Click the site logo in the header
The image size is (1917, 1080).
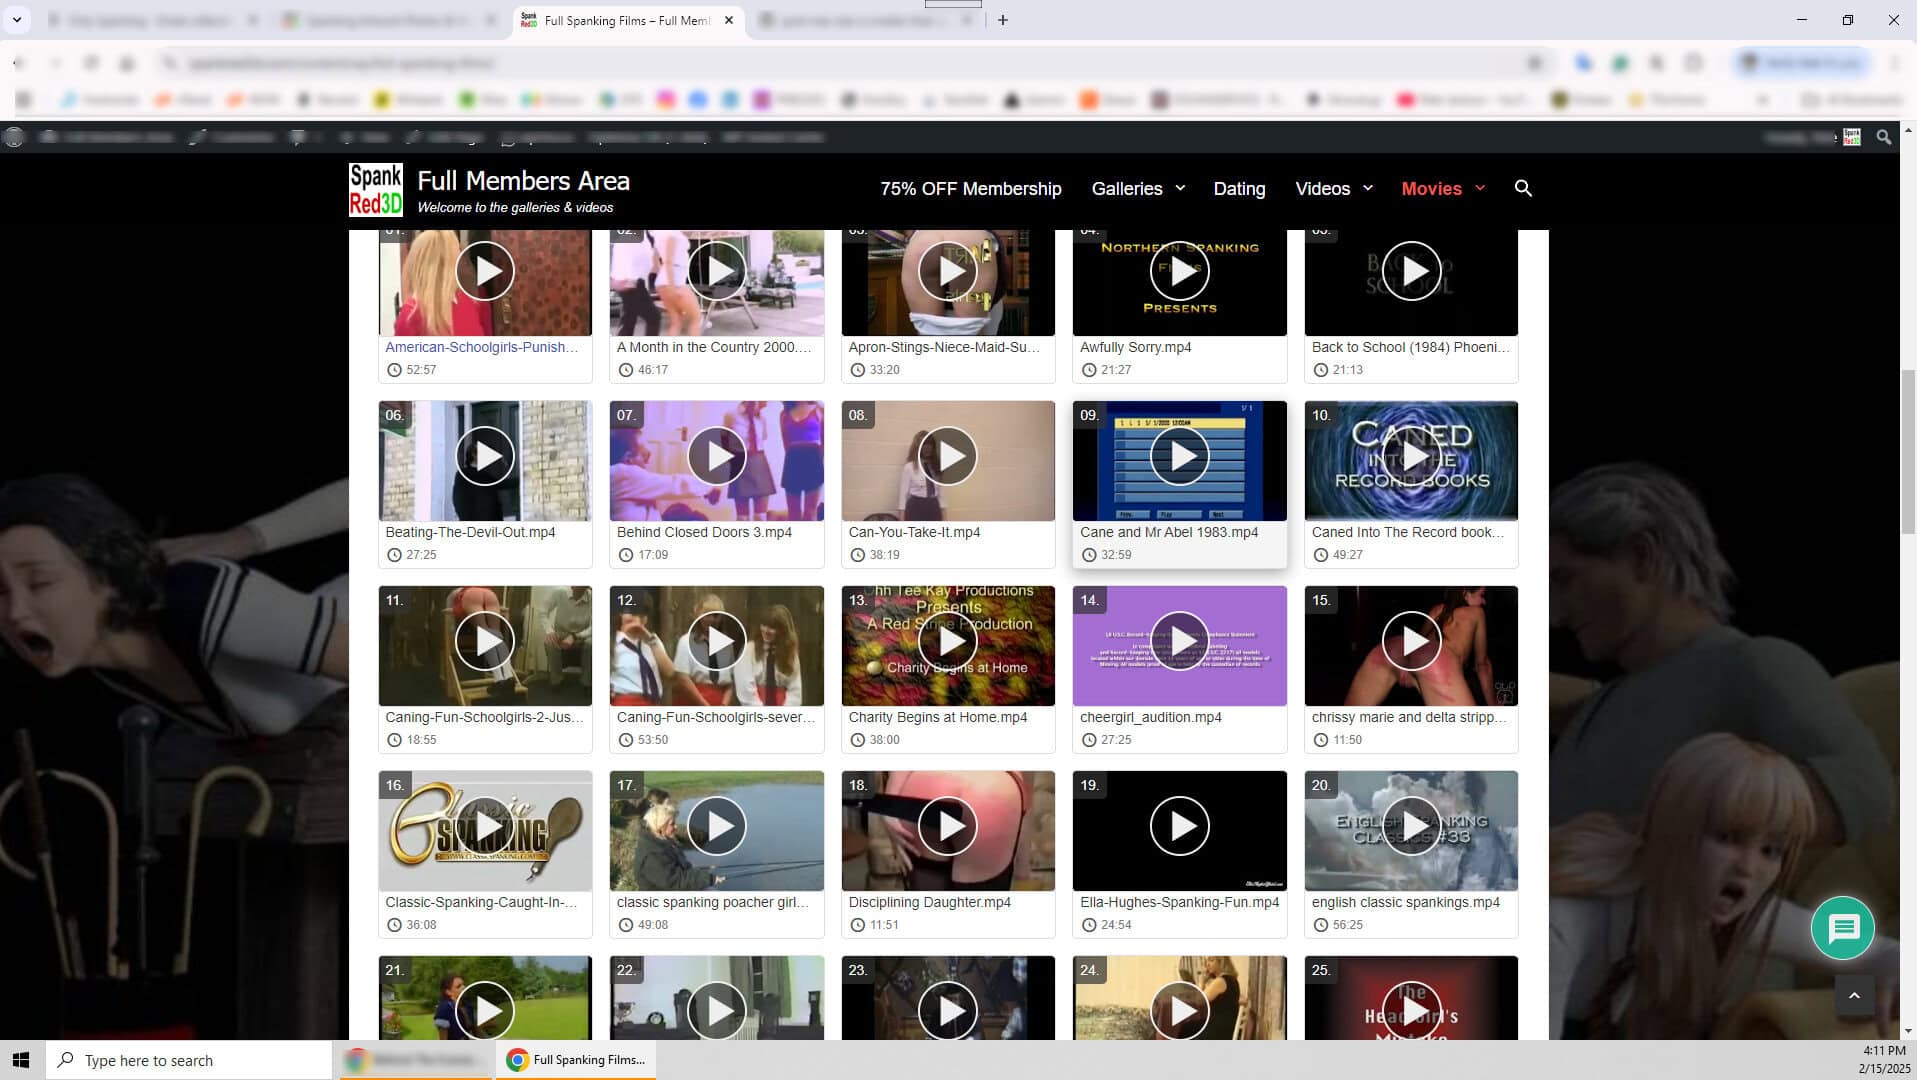(x=376, y=190)
